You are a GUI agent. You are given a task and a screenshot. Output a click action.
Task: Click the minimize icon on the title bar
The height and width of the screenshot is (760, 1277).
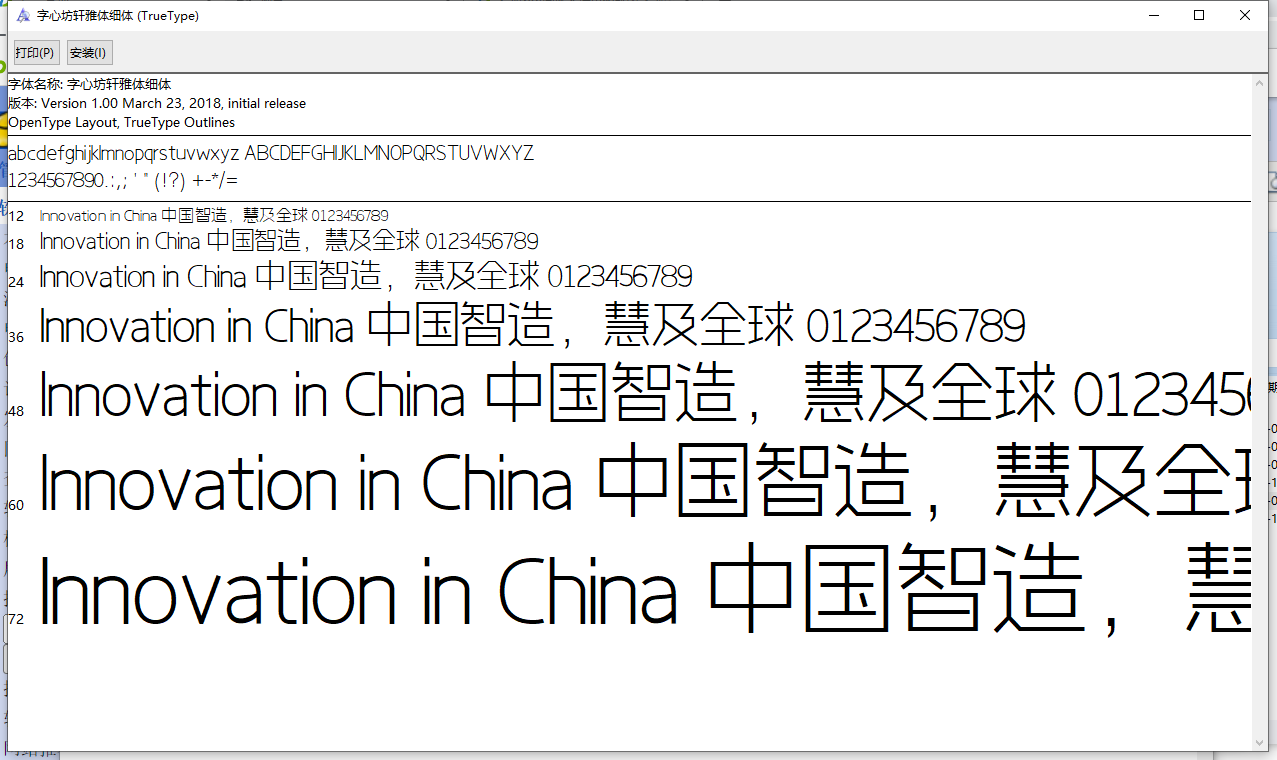(1155, 15)
